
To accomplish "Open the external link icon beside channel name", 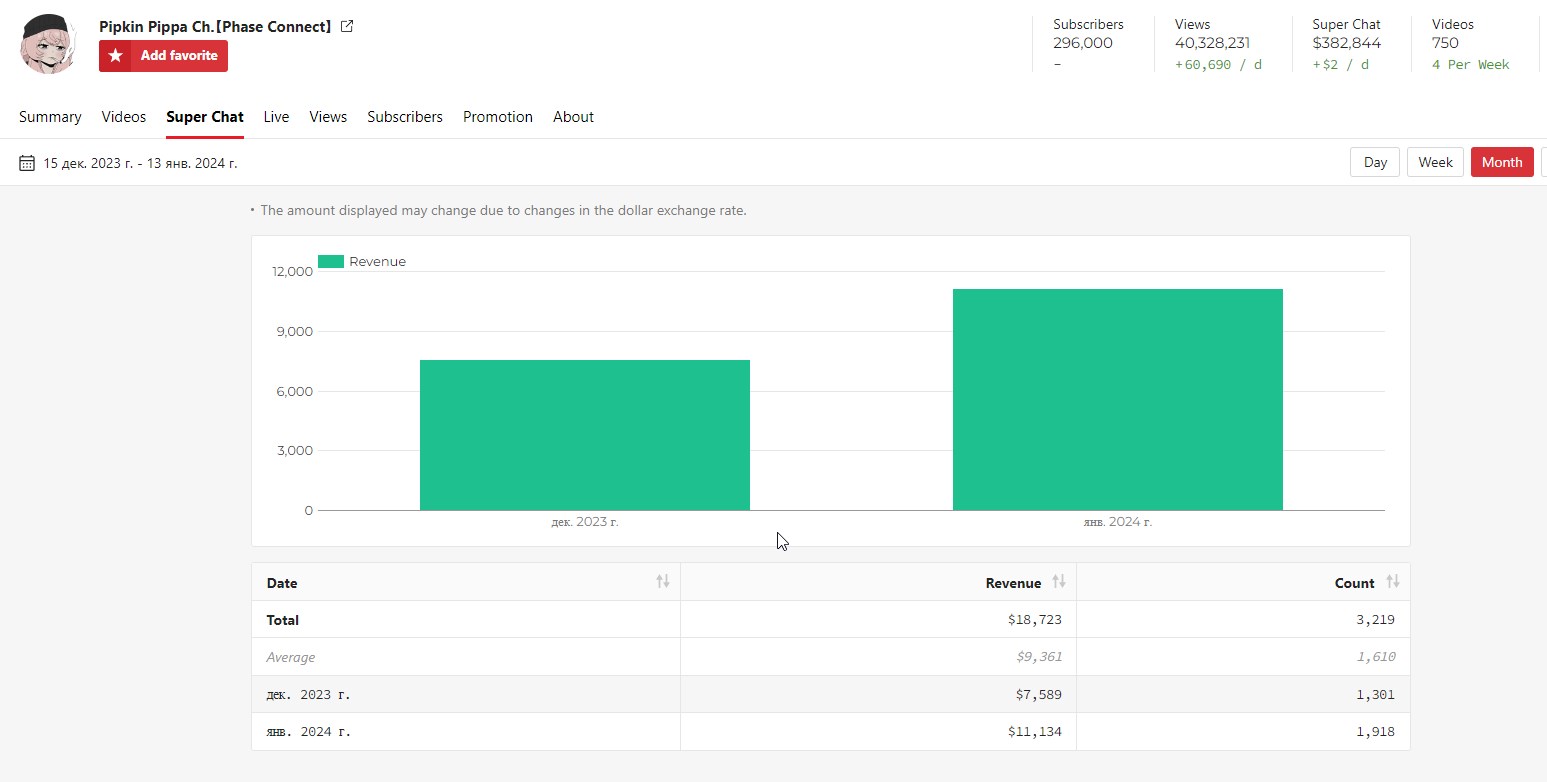I will 347,27.
